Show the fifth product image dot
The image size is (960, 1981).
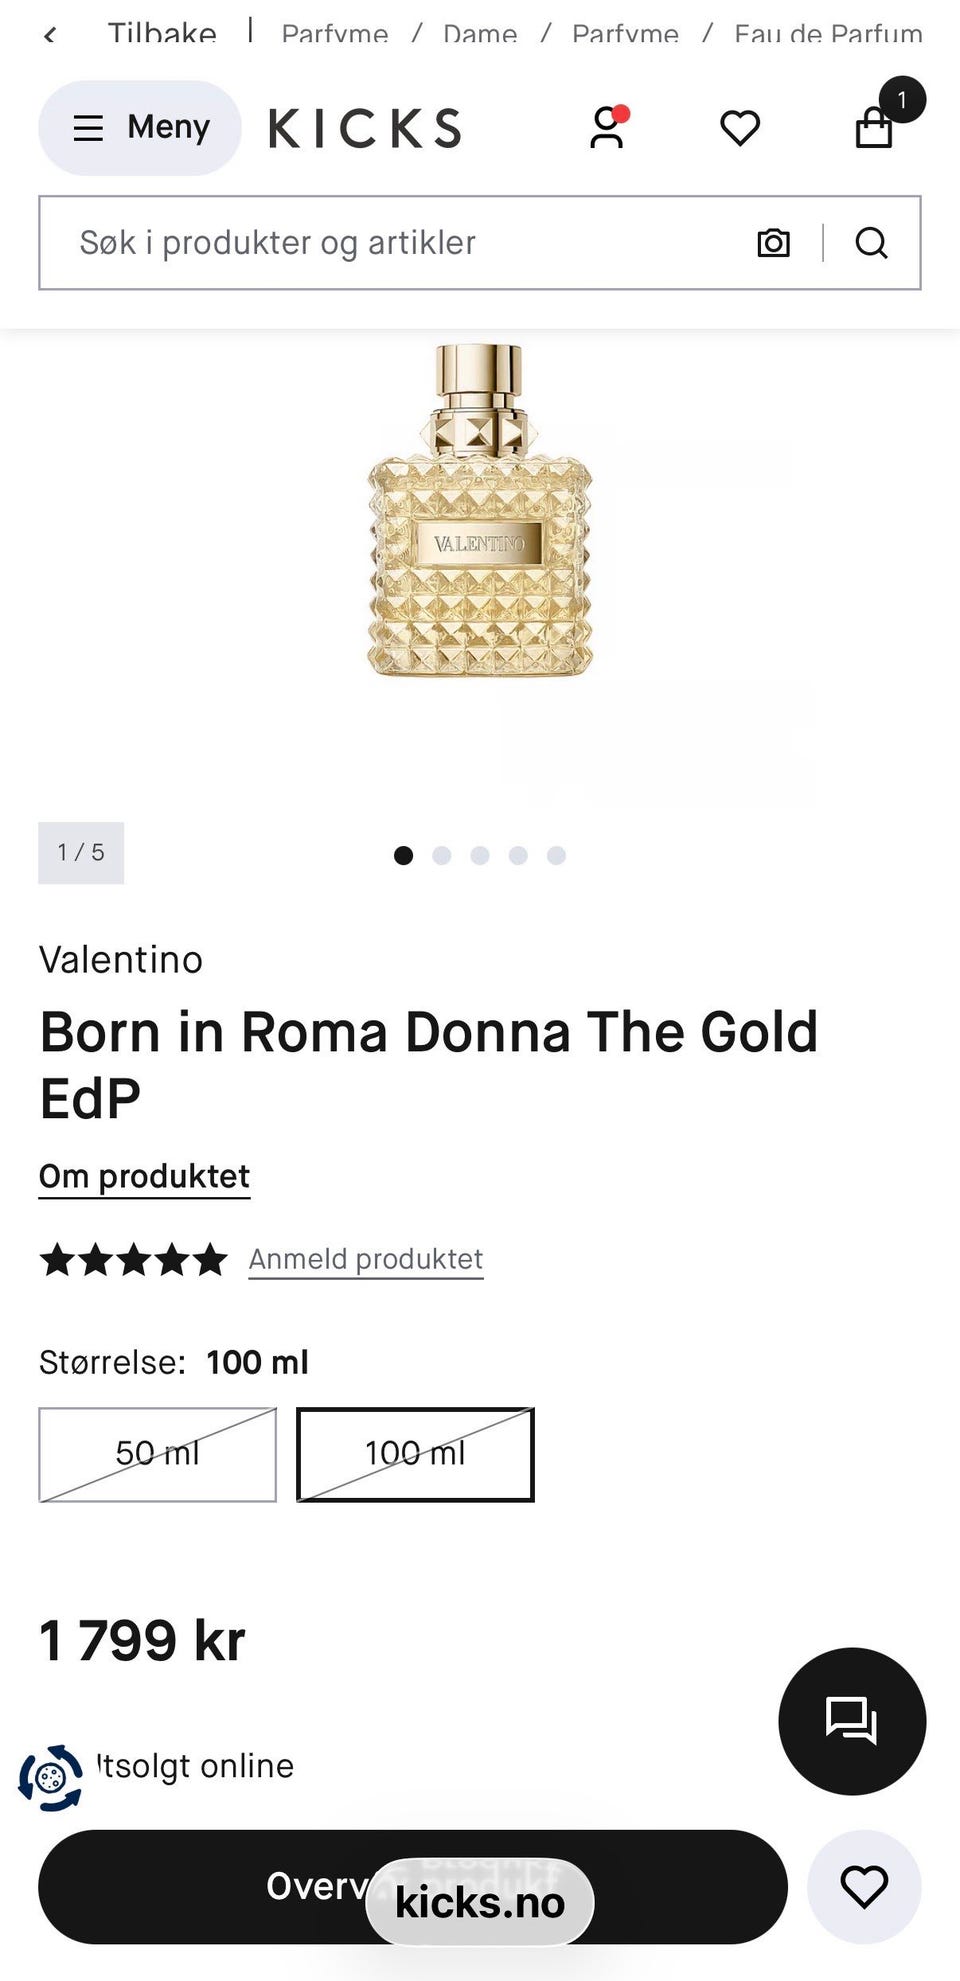tap(556, 855)
